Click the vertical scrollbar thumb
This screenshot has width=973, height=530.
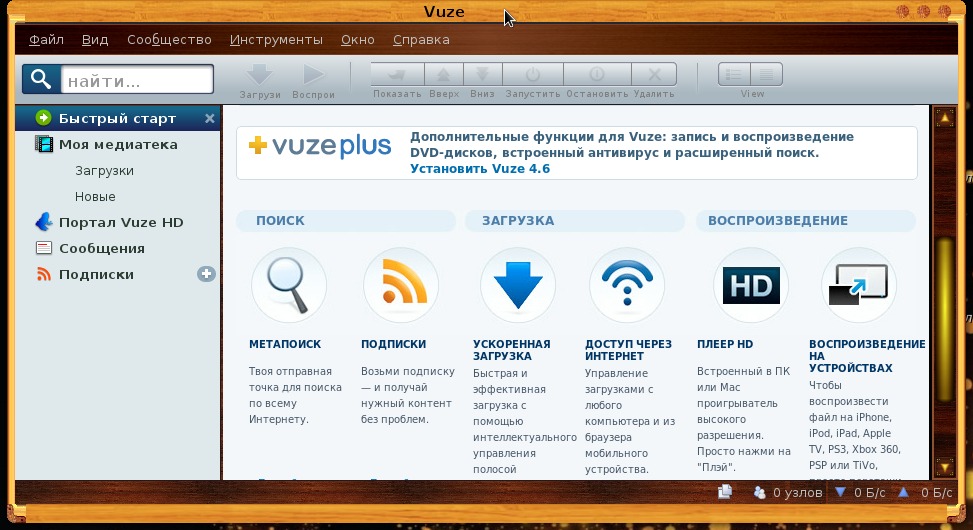coord(944,320)
